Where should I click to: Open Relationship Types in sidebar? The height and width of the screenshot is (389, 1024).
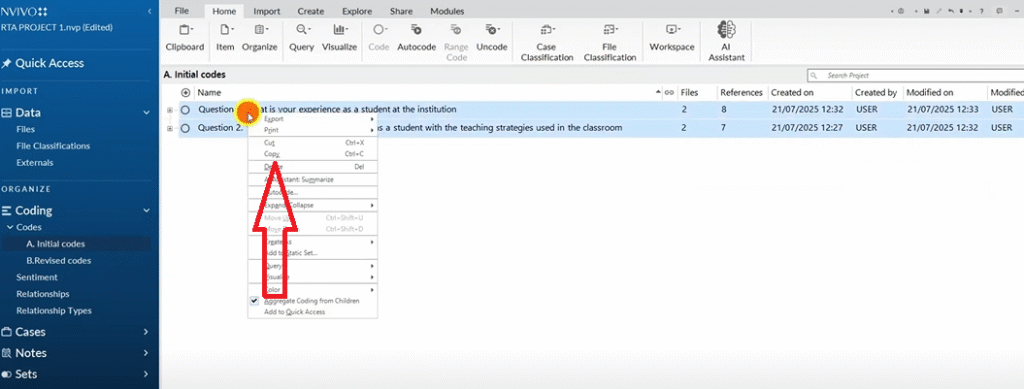[x=54, y=311]
